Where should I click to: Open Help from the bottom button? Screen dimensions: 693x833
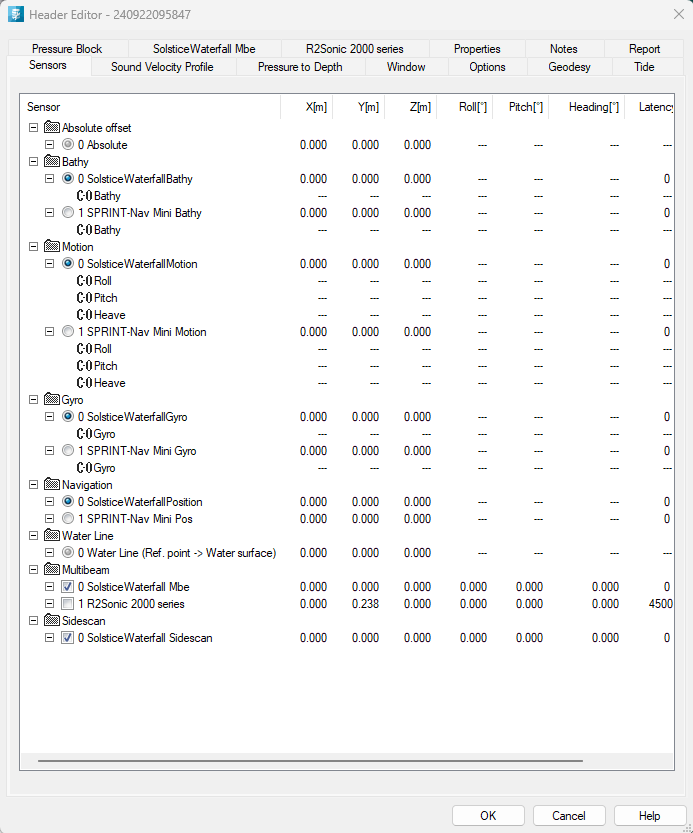coord(649,815)
